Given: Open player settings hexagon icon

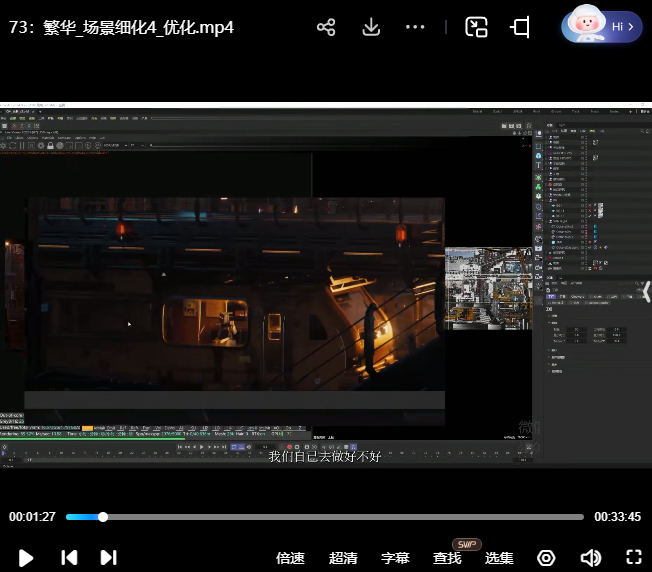Looking at the screenshot, I should click(x=546, y=558).
